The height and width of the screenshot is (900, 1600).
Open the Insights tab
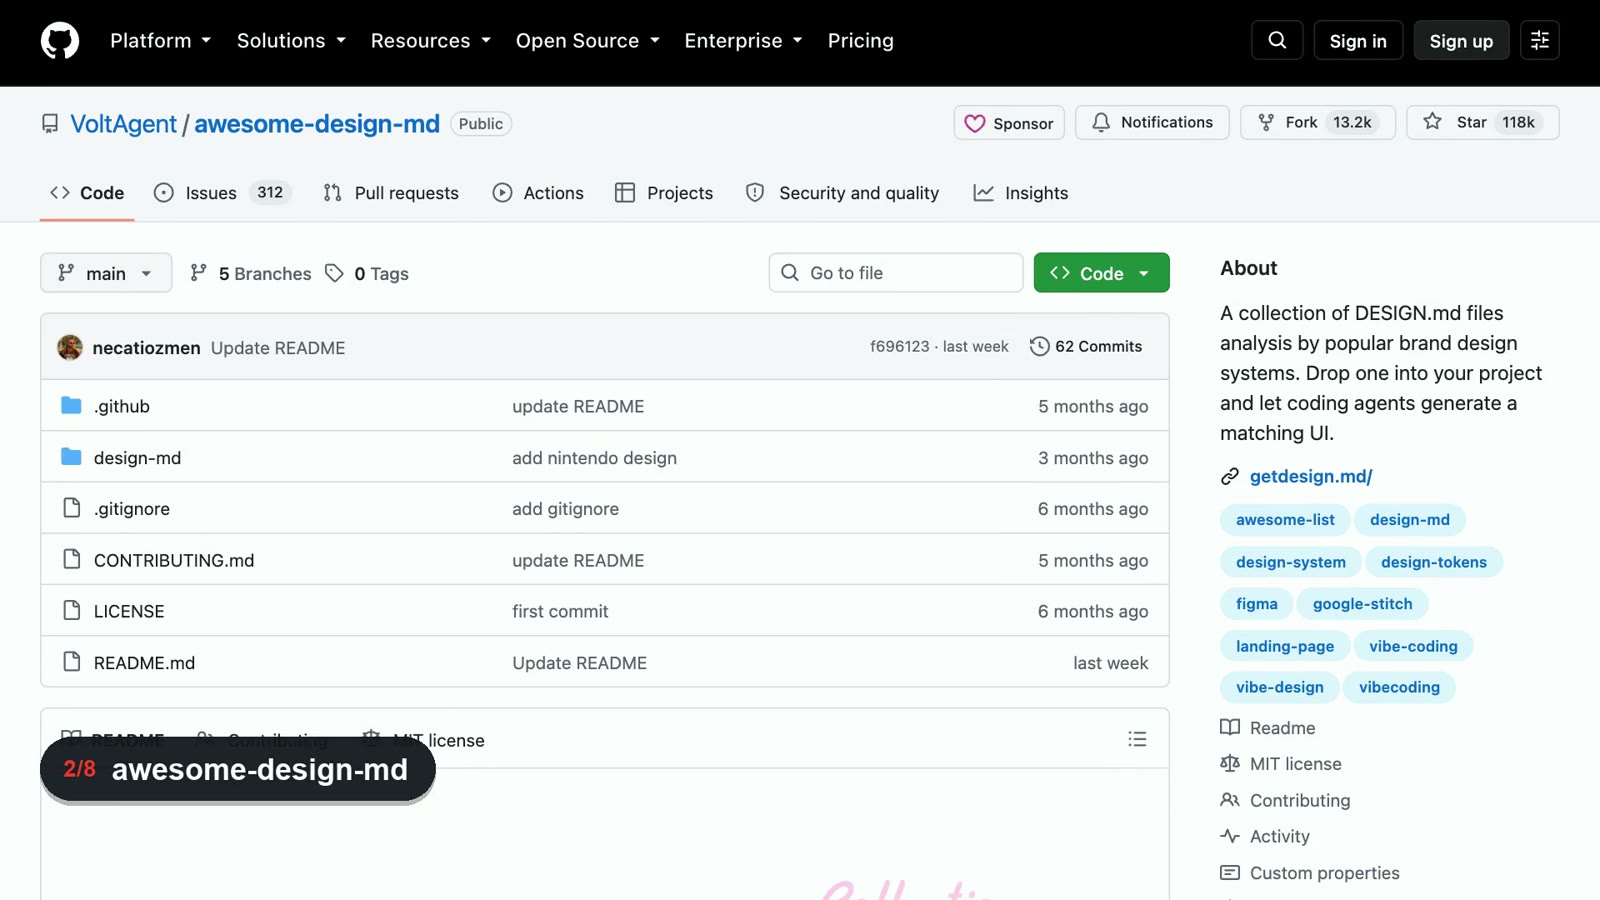1021,193
